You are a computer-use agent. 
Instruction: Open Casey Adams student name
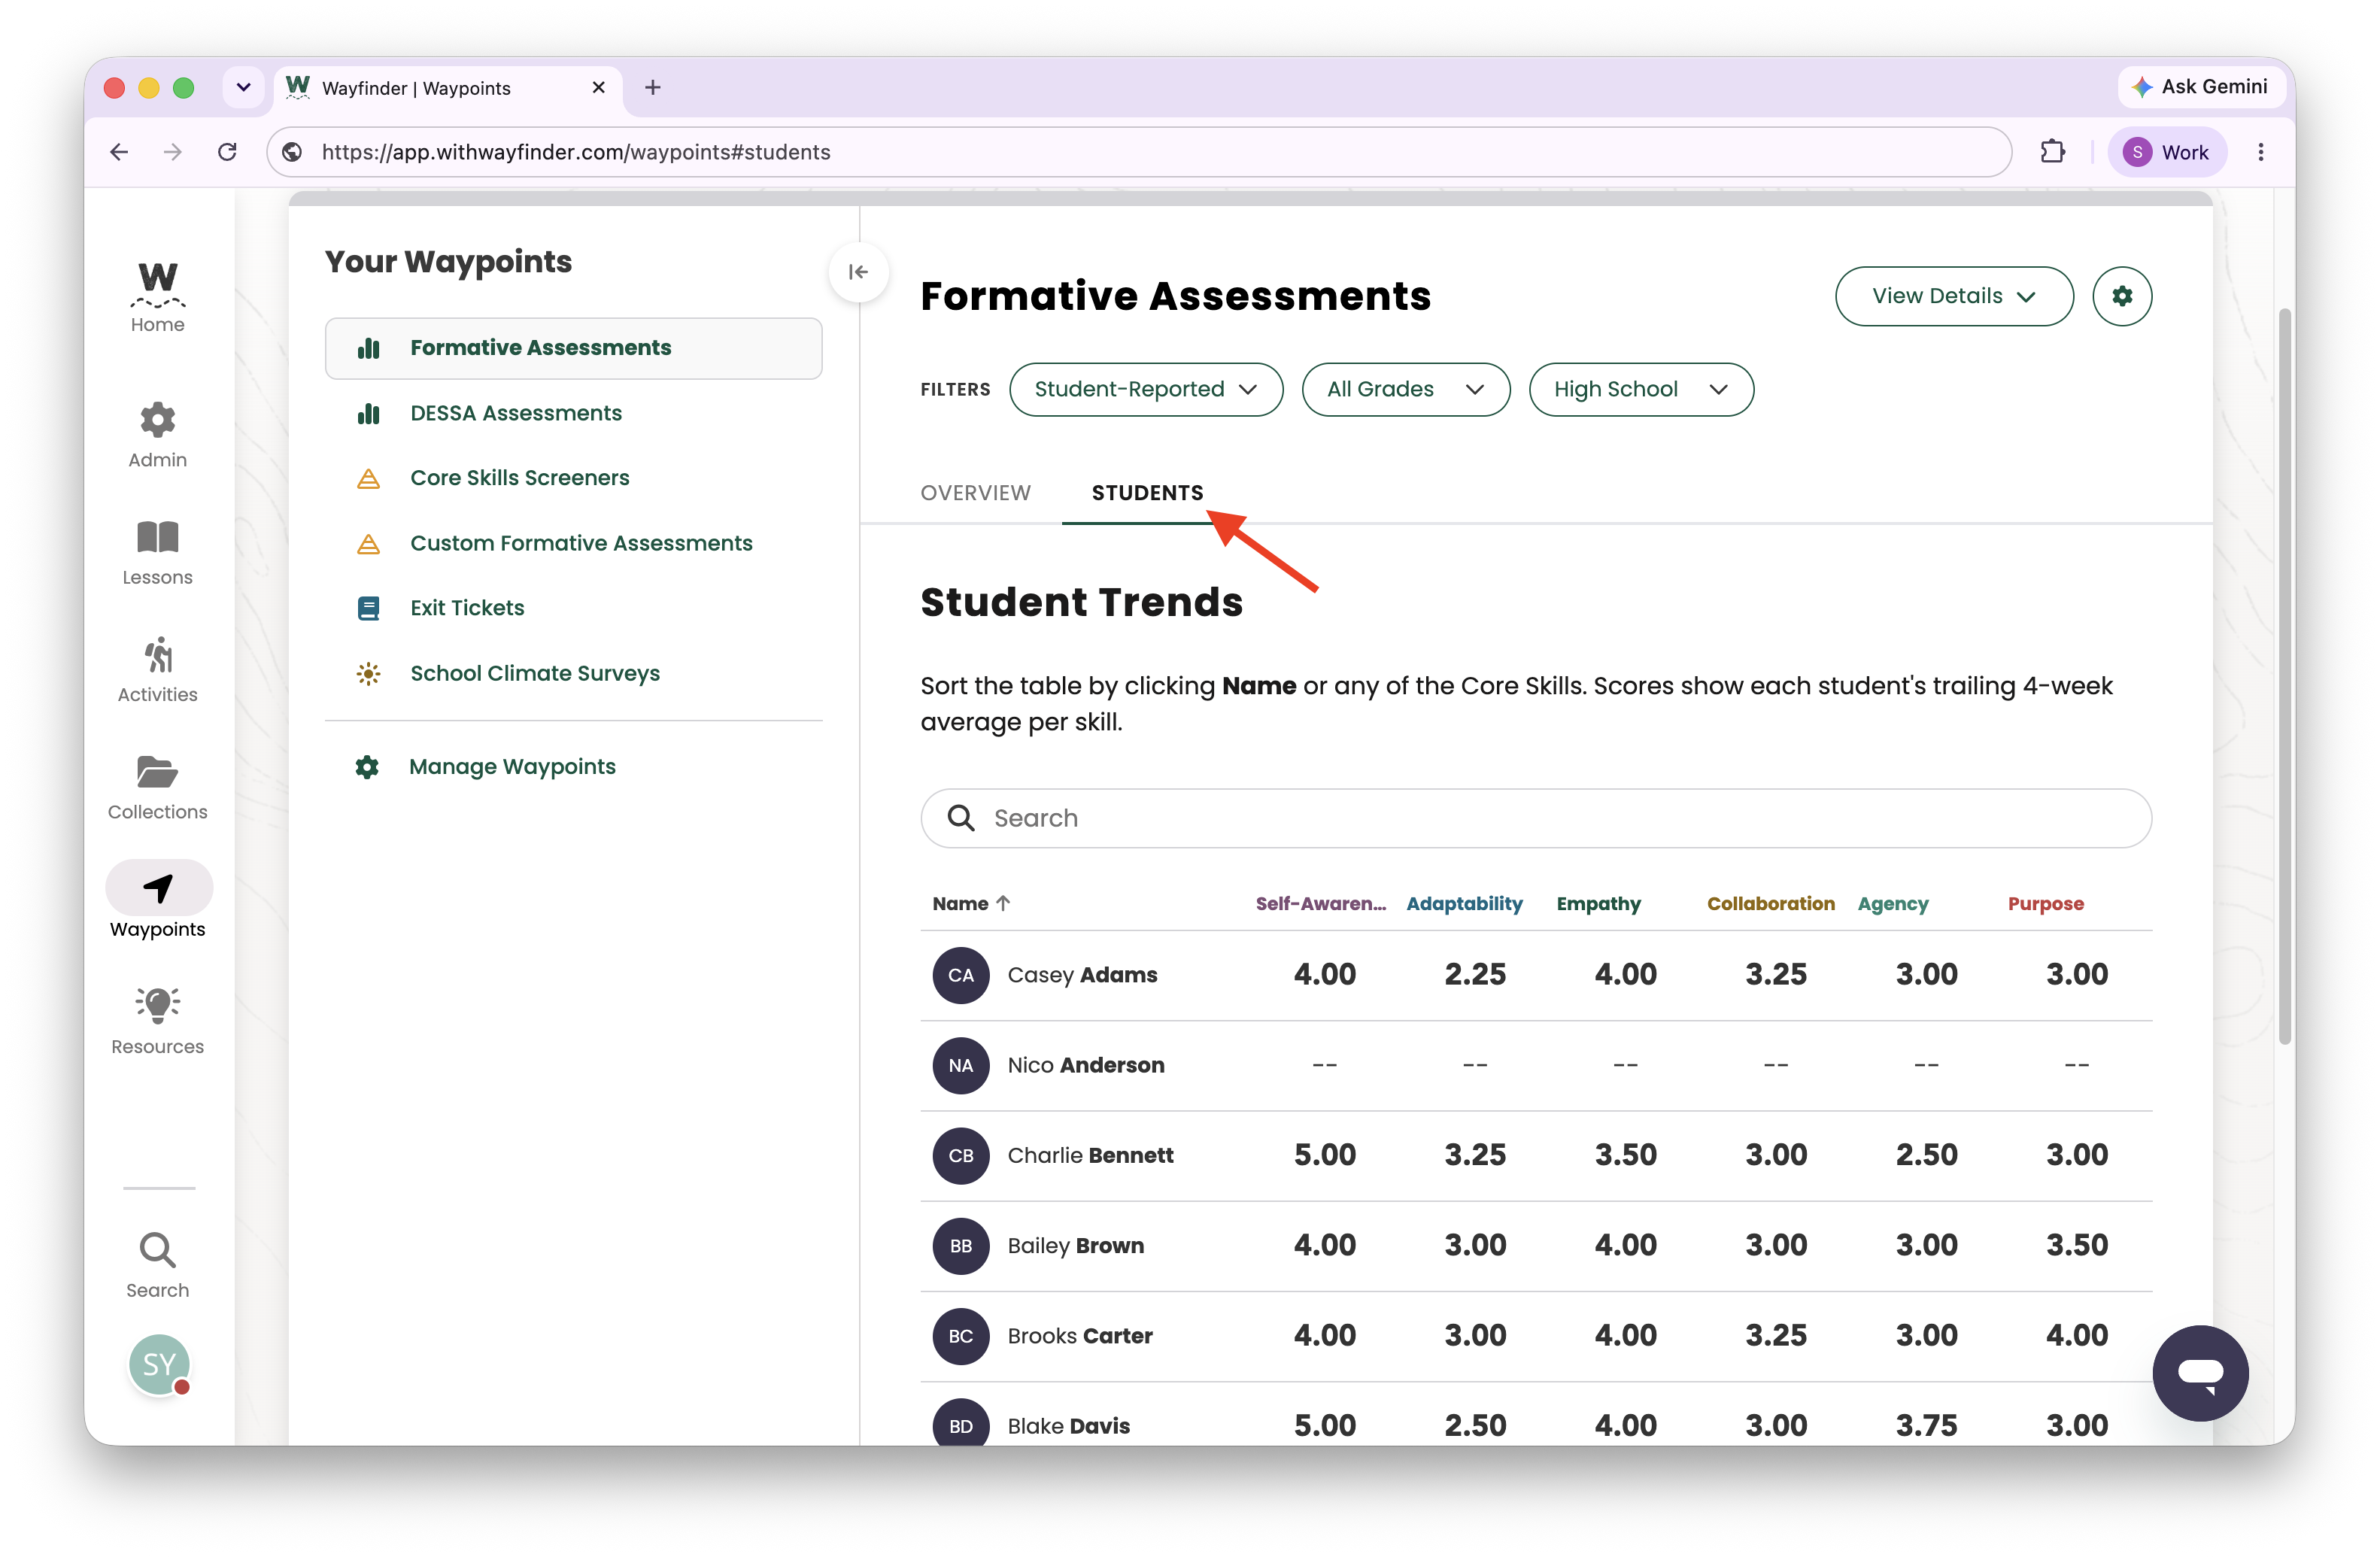pyautogui.click(x=1082, y=975)
